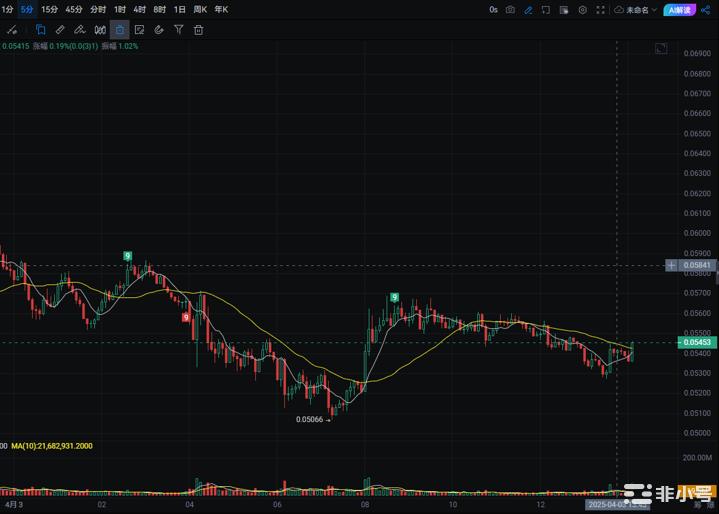Click the trash delete drawings icon
Screen dimensions: 719x514
198,30
